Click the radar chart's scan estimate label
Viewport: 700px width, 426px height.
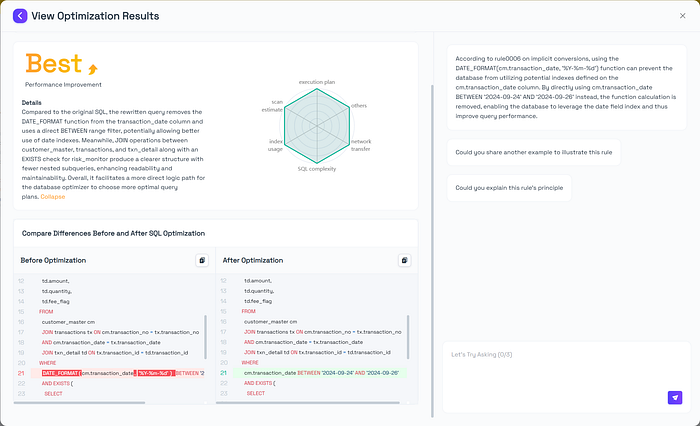click(272, 106)
